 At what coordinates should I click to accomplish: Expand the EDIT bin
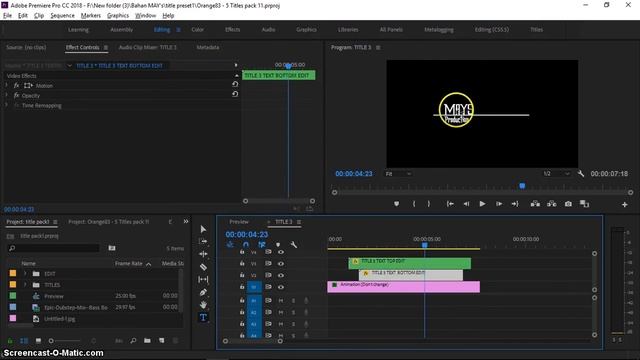tap(25, 273)
